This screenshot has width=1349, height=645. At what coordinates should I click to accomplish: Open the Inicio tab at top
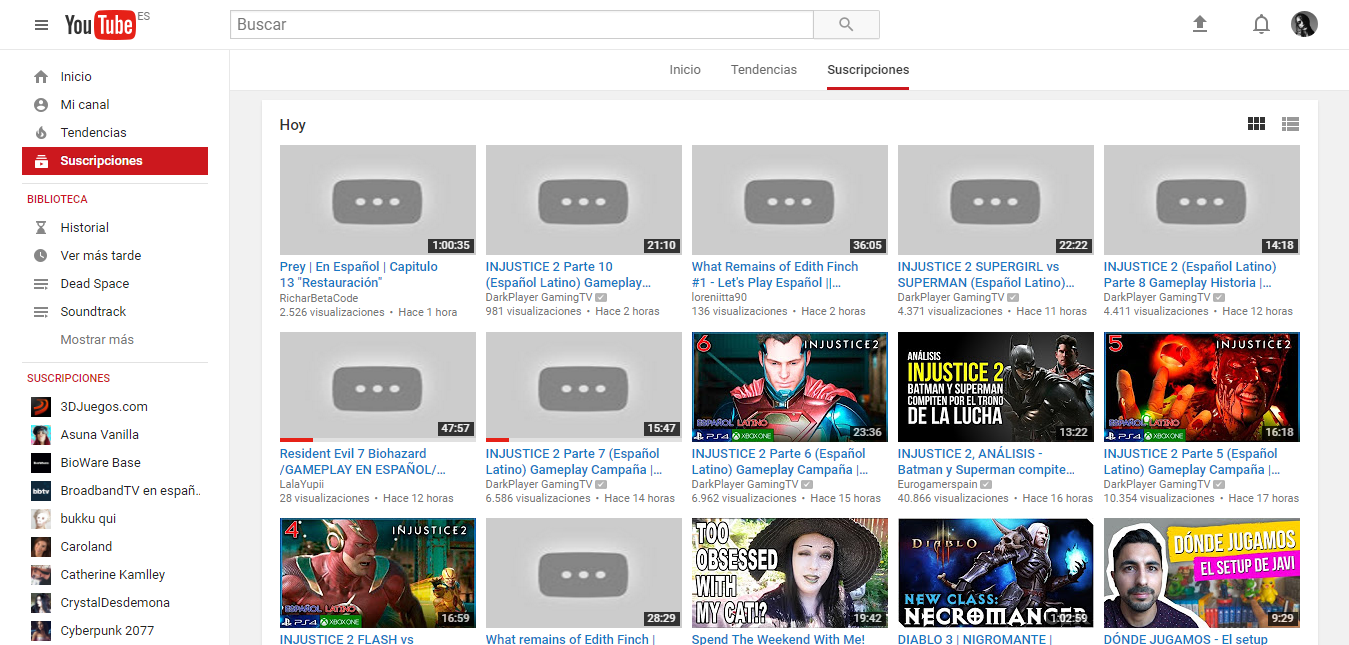point(685,70)
